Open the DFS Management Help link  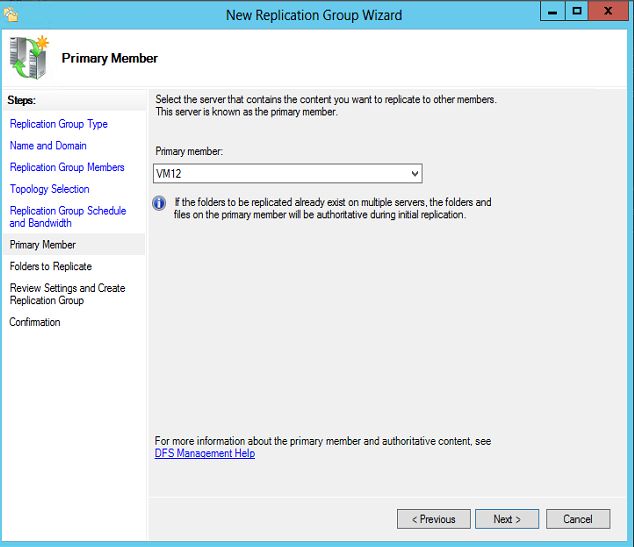[205, 453]
